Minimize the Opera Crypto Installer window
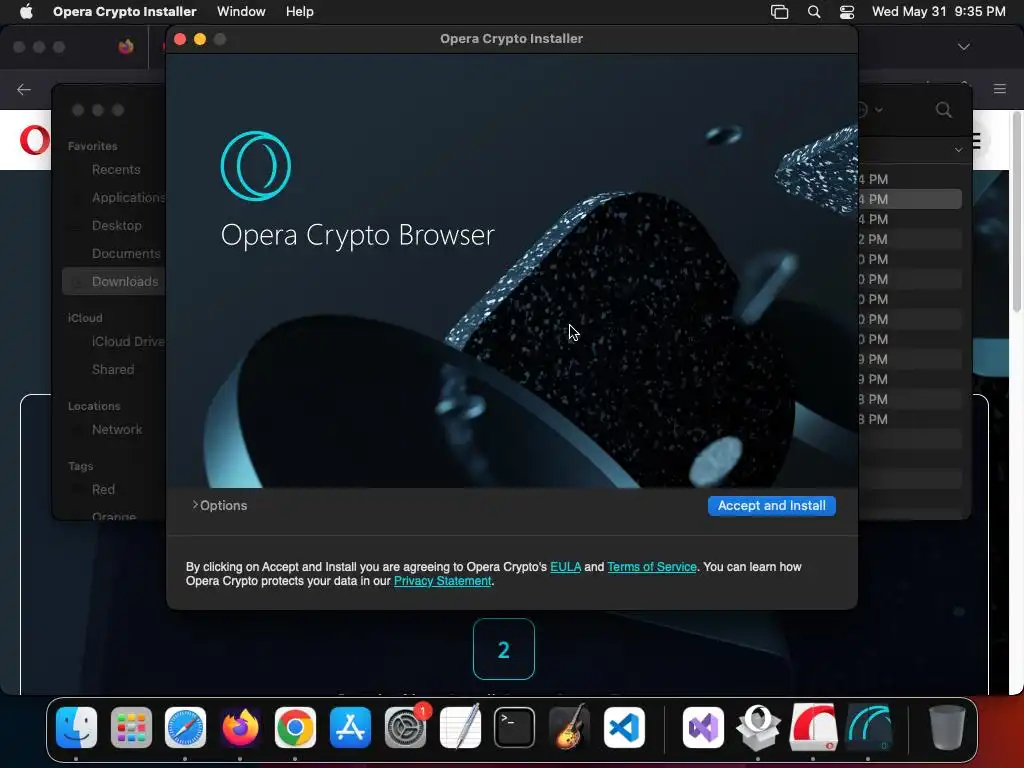The height and width of the screenshot is (768, 1024). click(200, 39)
